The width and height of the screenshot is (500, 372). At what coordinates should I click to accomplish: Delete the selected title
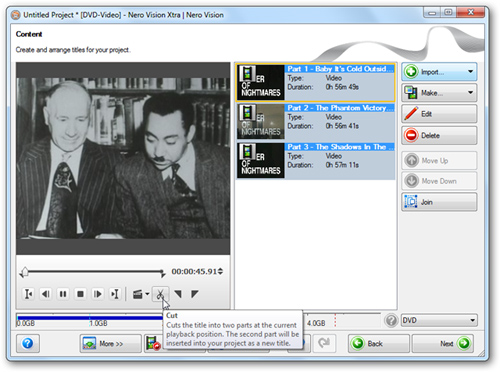click(439, 135)
